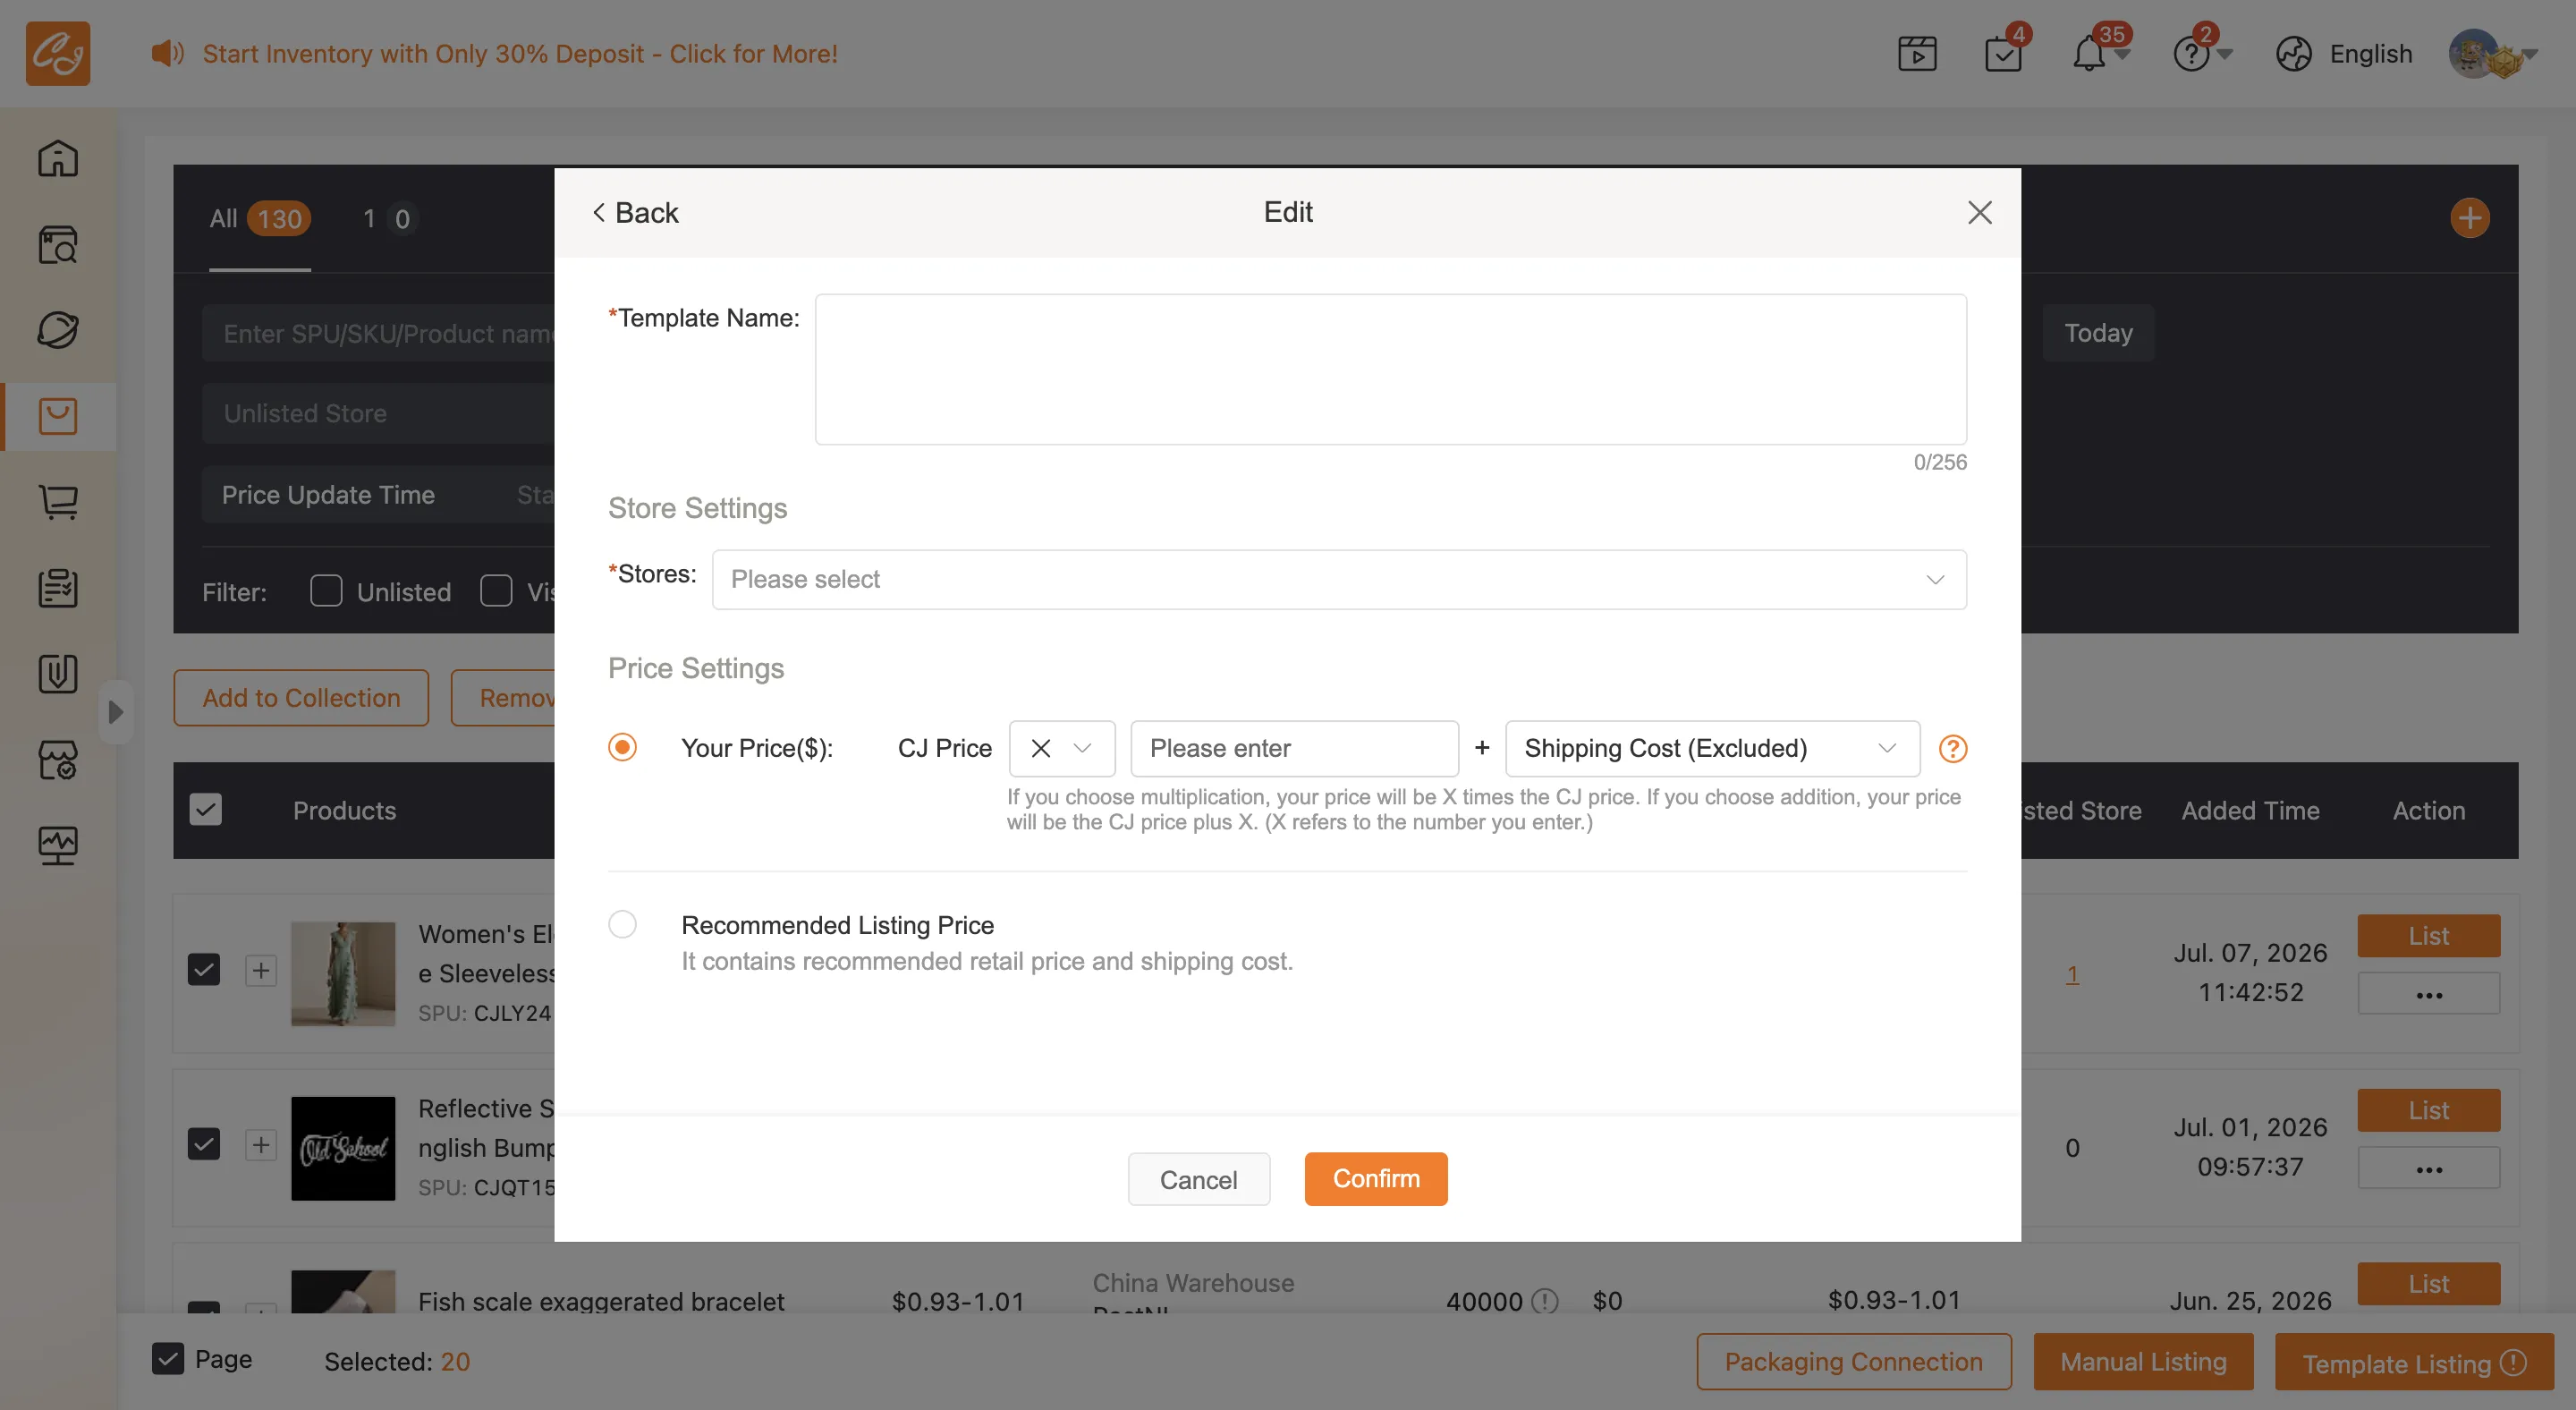Open the clip document sidebar icon
This screenshot has width=2576, height=1410.
(x=57, y=674)
